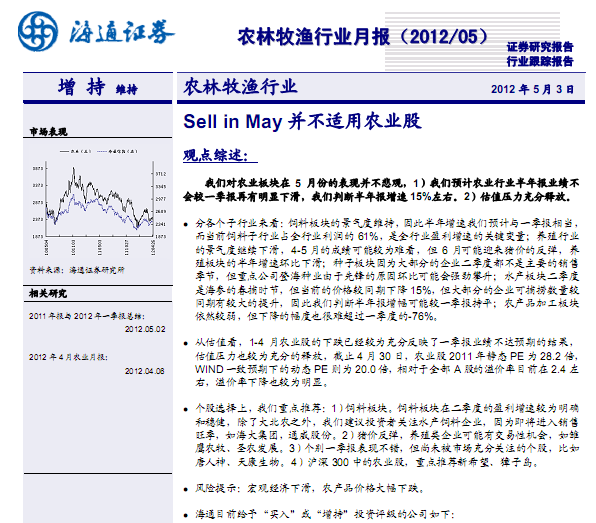This screenshot has width=596, height=523.
Task: Click the 增持 rating heading
Action: click(82, 87)
